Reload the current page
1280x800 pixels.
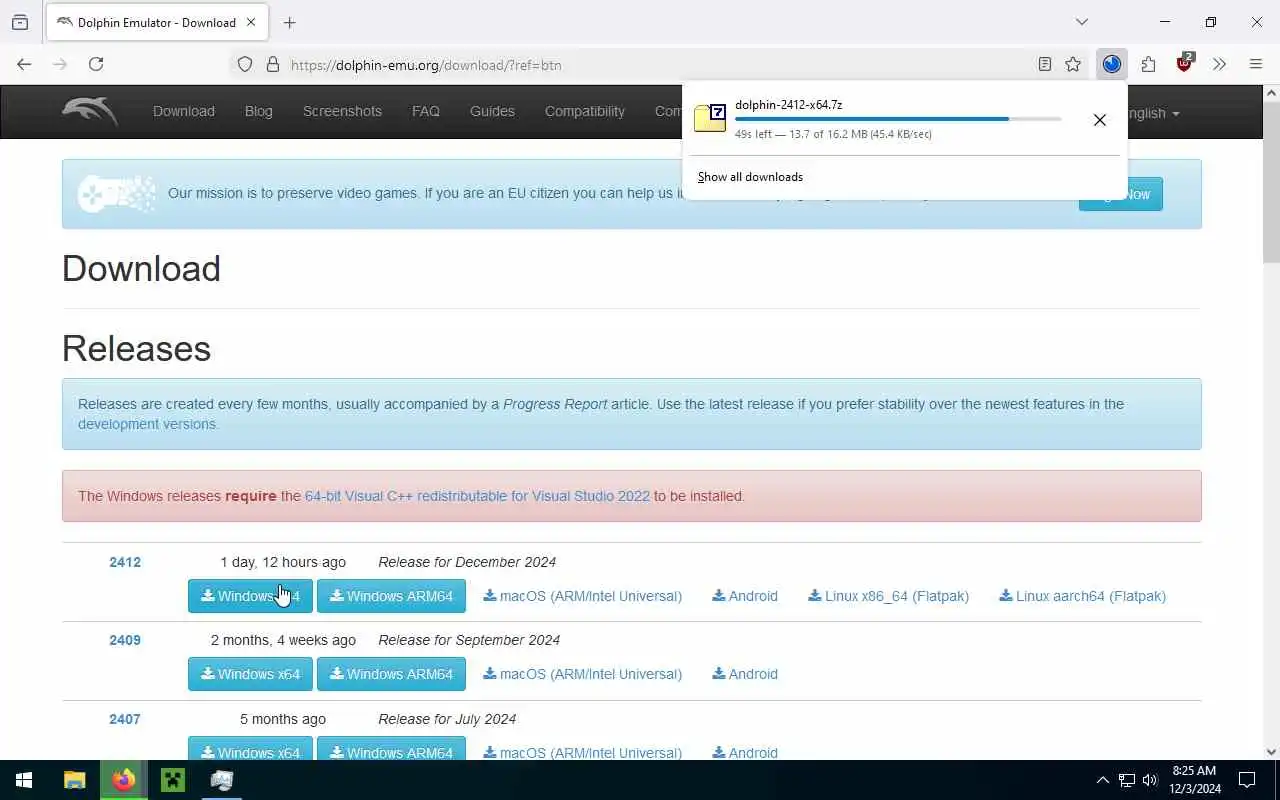[x=96, y=64]
